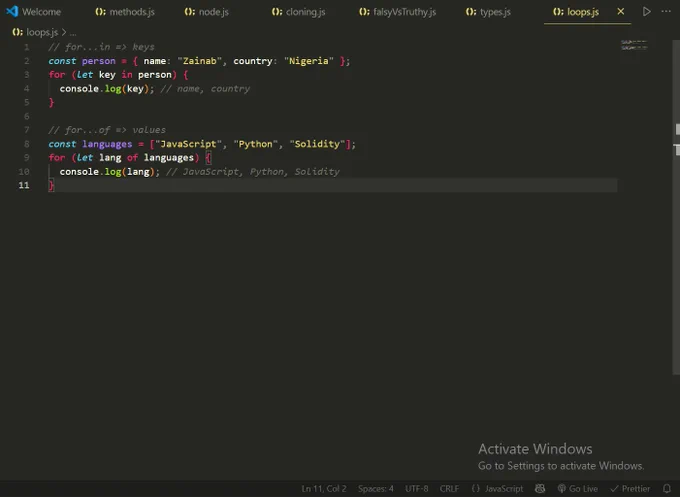Click the JS file icon on types.js tab
The height and width of the screenshot is (497, 680).
coord(471,12)
